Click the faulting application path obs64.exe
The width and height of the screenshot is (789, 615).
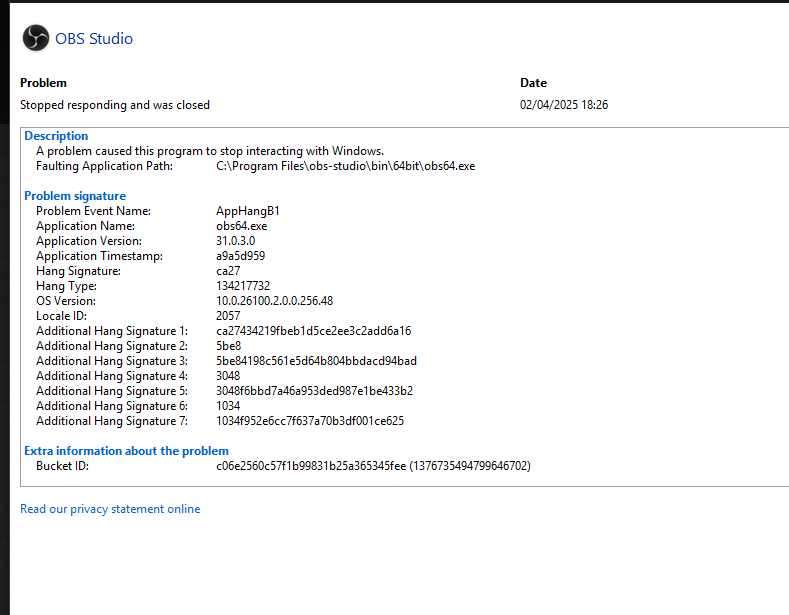[x=346, y=166]
